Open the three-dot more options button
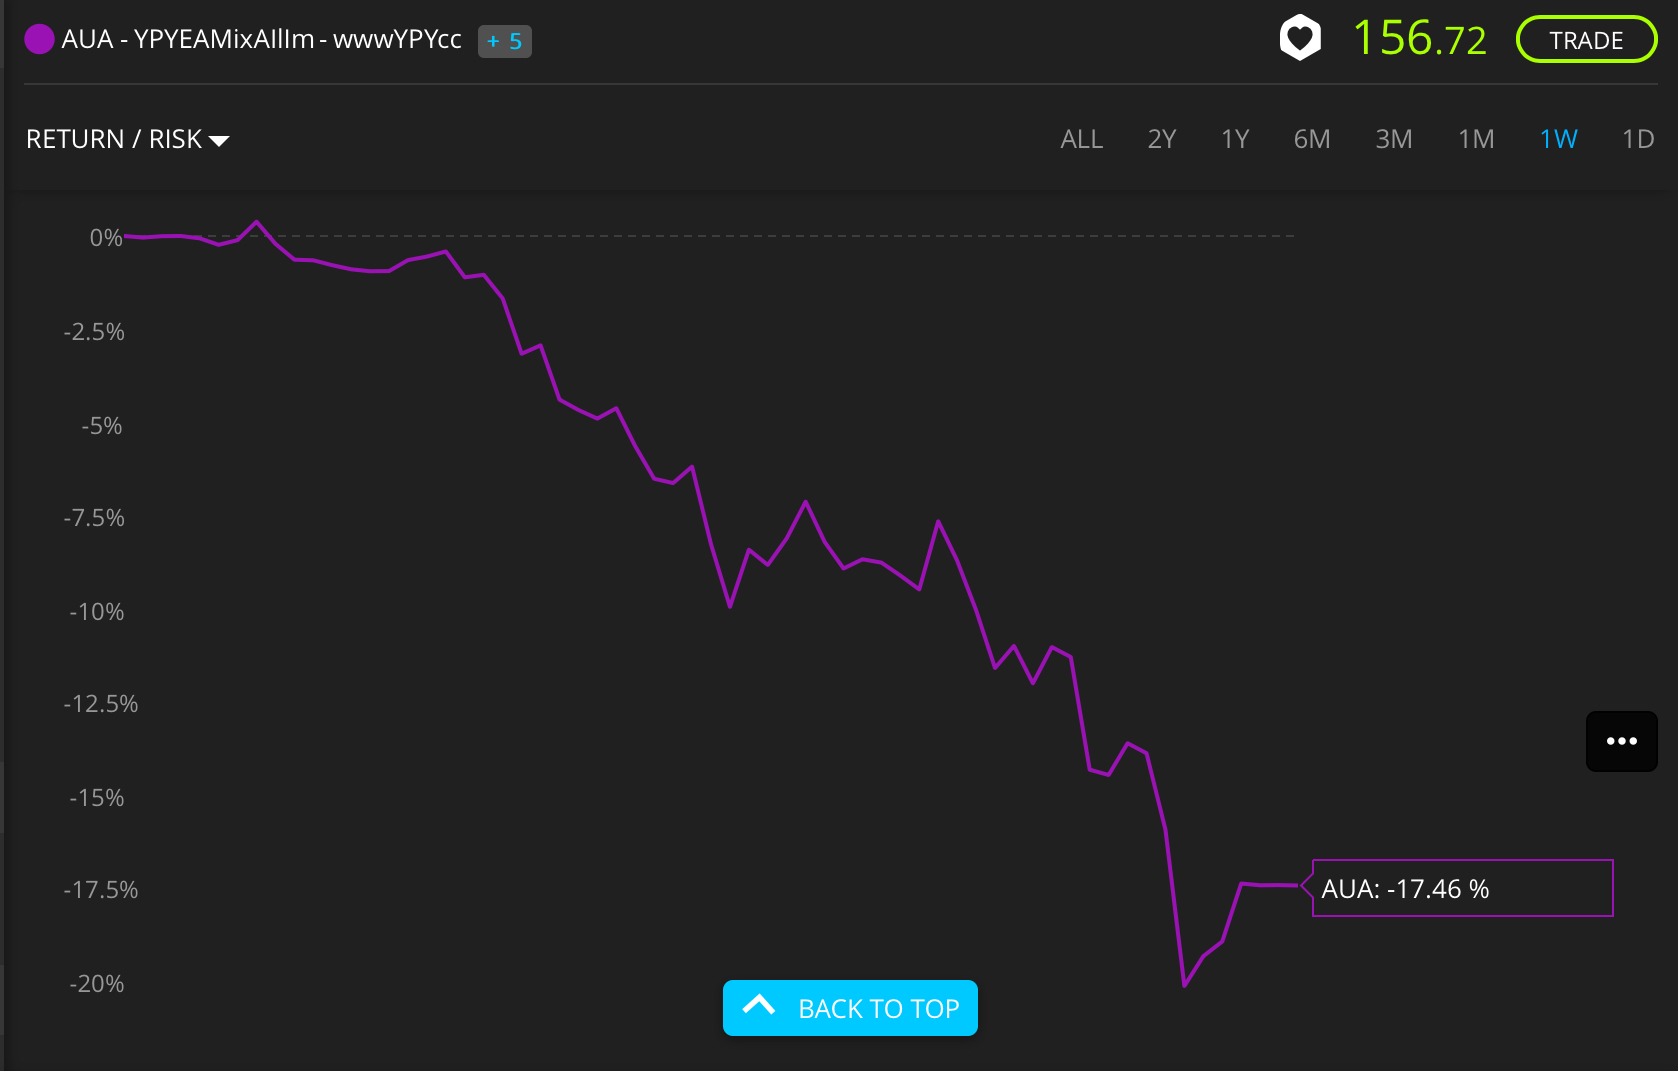 pos(1621,741)
